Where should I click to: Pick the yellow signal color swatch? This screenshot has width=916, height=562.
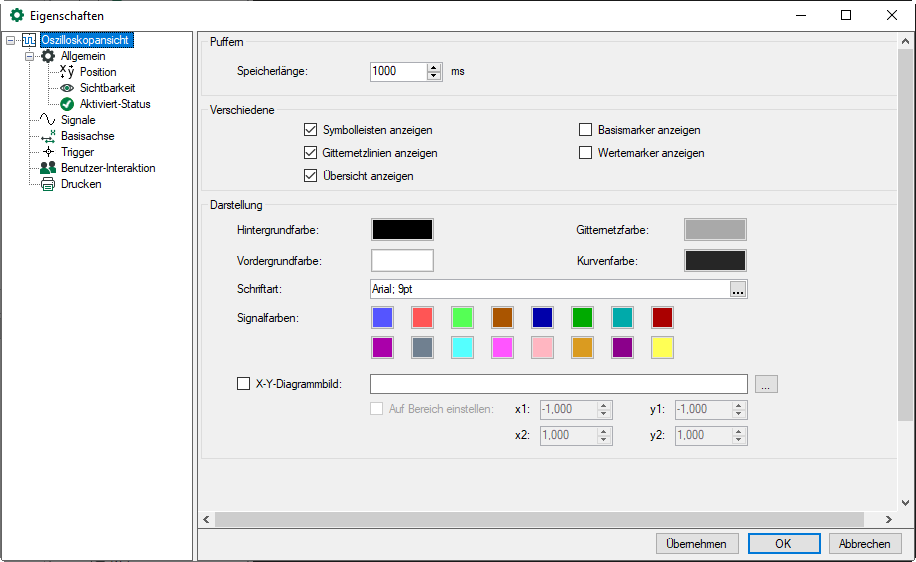(662, 348)
